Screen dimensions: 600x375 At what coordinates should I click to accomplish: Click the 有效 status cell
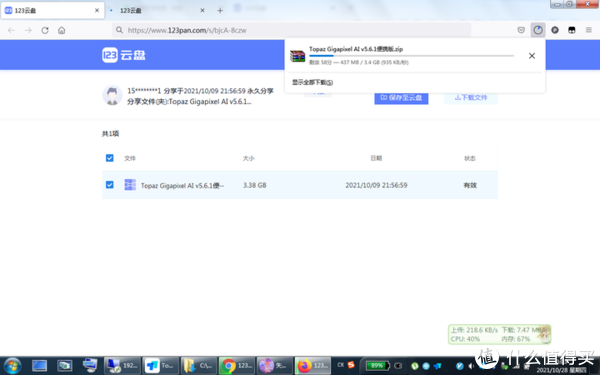470,185
